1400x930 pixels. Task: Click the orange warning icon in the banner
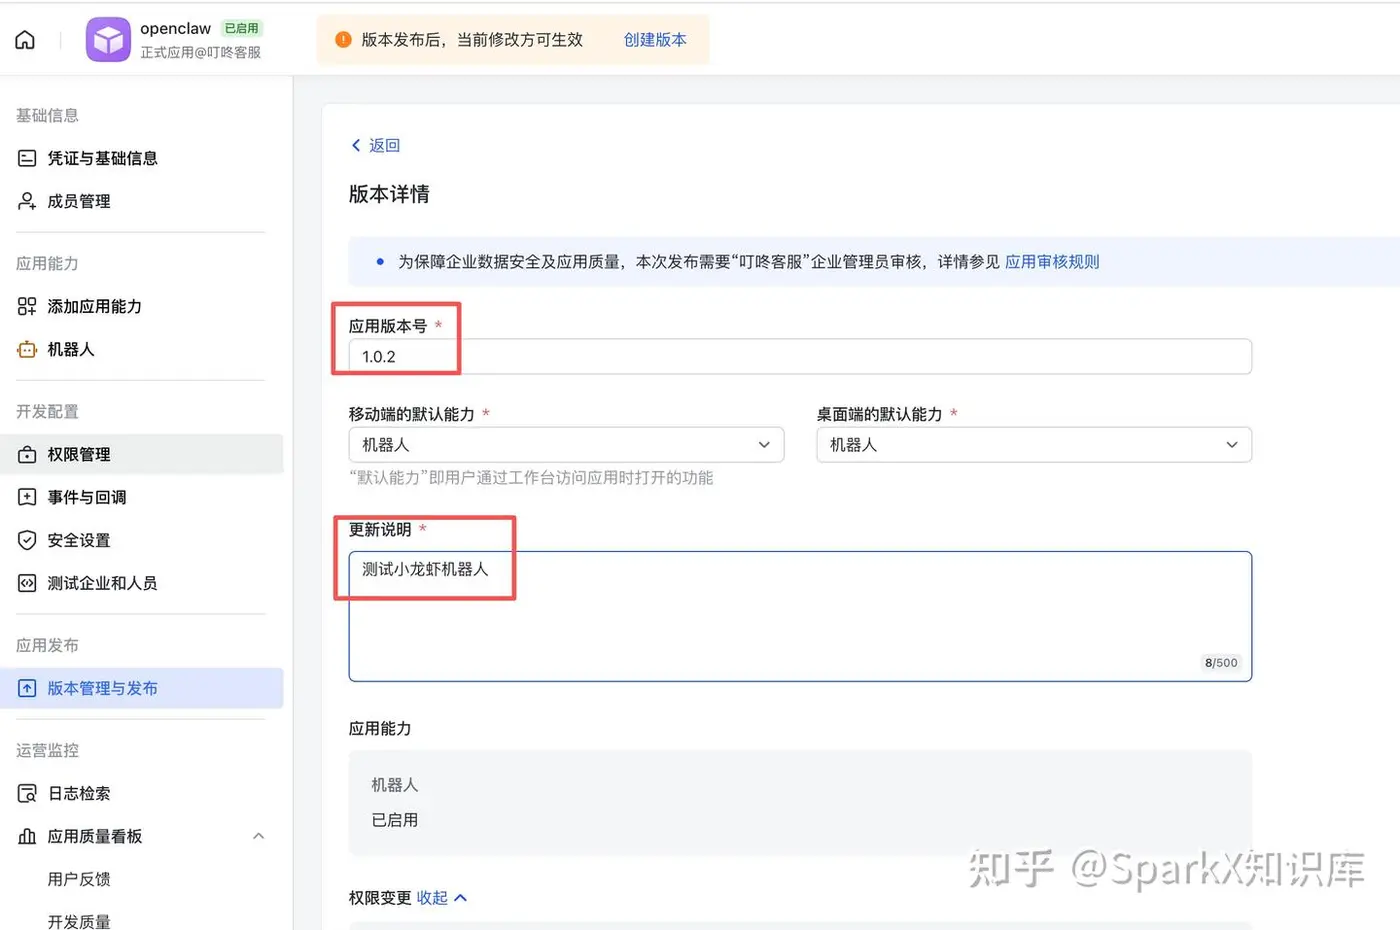[x=343, y=40]
